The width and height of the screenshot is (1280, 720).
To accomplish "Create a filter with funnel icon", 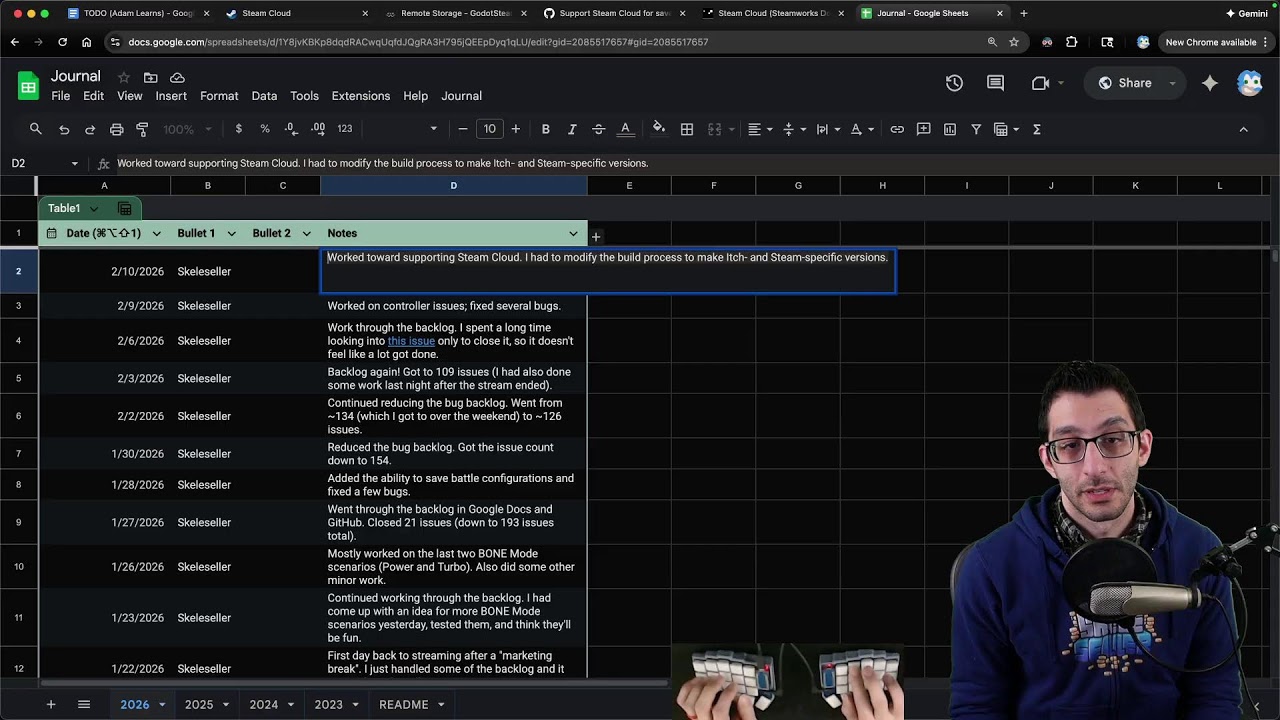I will [976, 129].
